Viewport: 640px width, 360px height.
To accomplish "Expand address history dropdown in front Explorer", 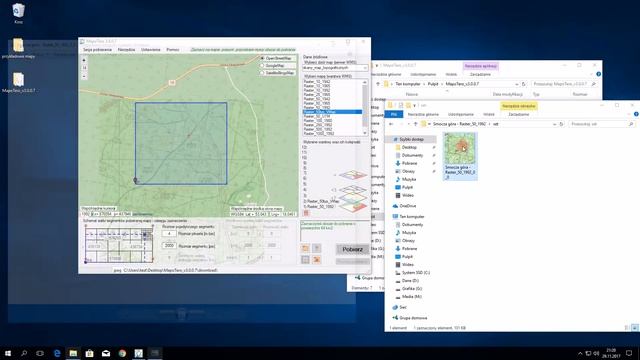I will coord(554,124).
